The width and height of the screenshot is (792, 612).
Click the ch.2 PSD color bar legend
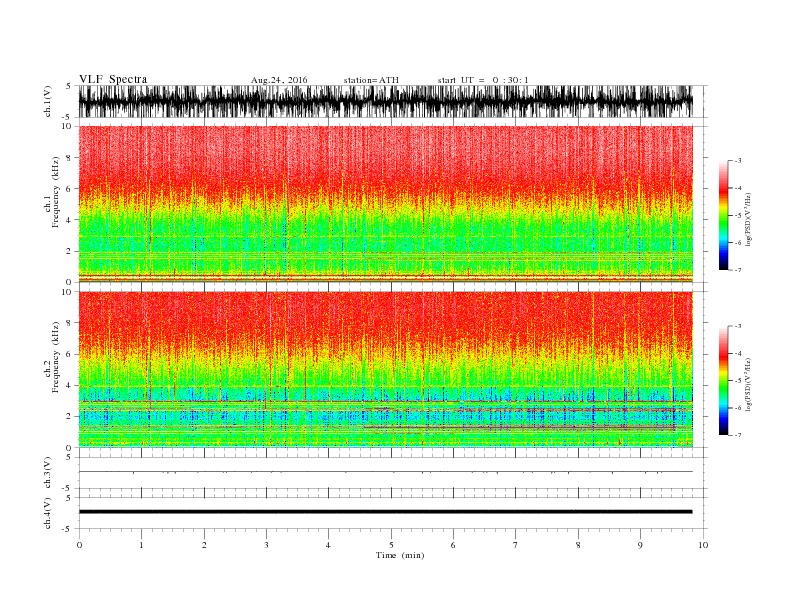(x=723, y=380)
